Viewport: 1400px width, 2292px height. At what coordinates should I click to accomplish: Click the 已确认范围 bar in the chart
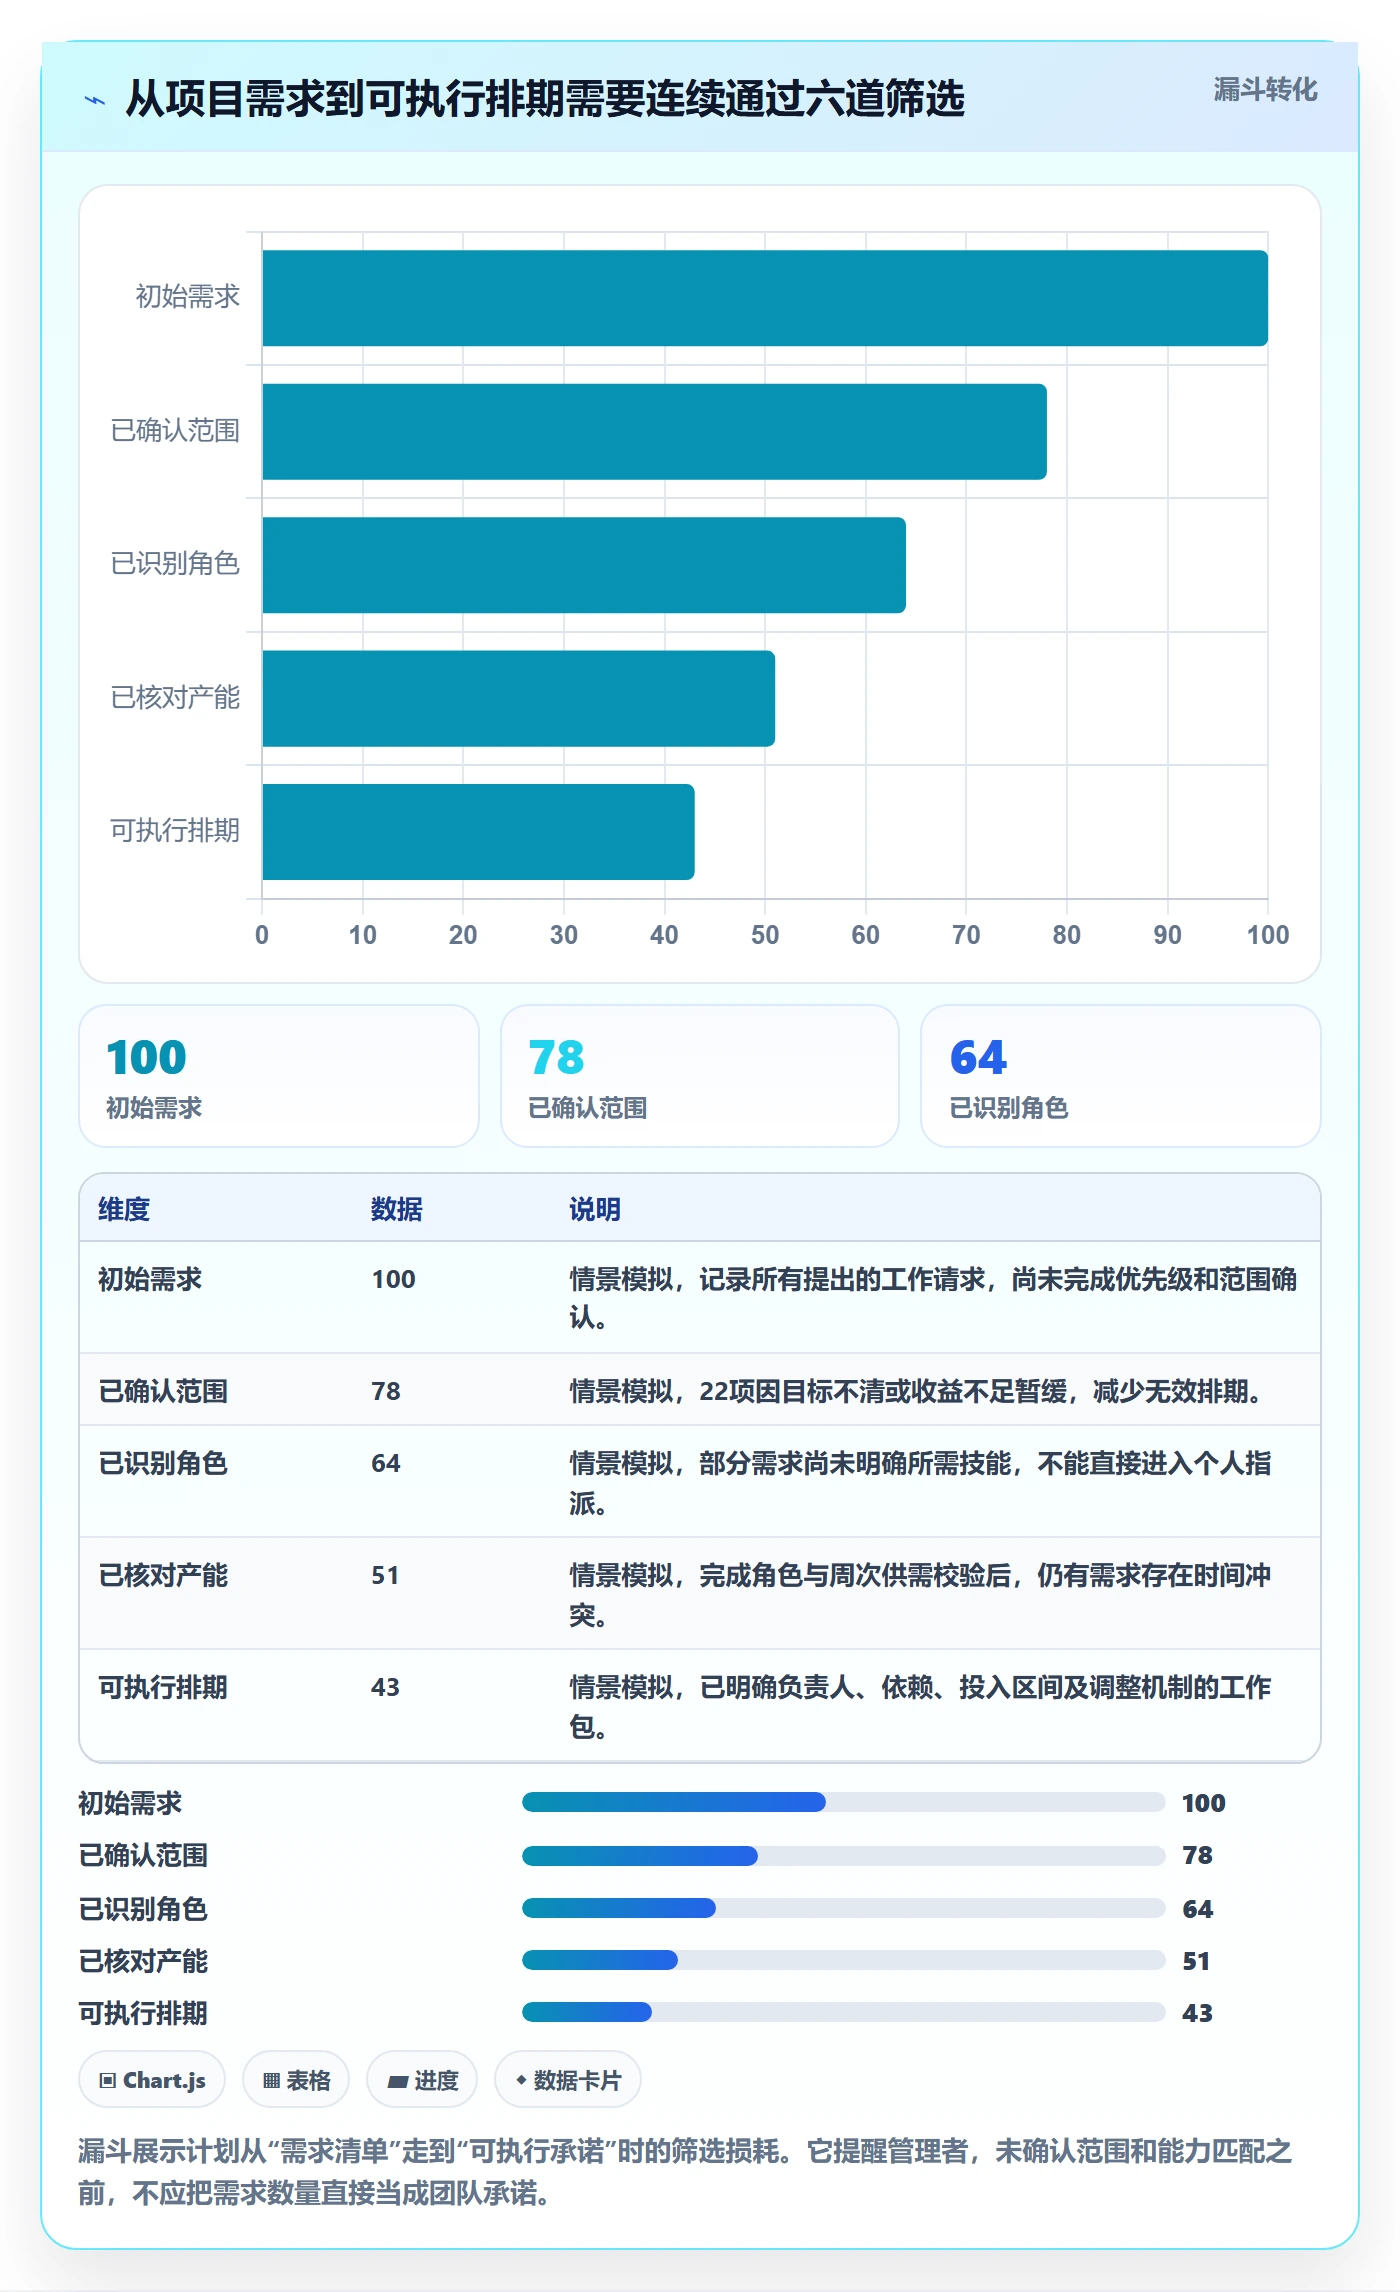654,432
